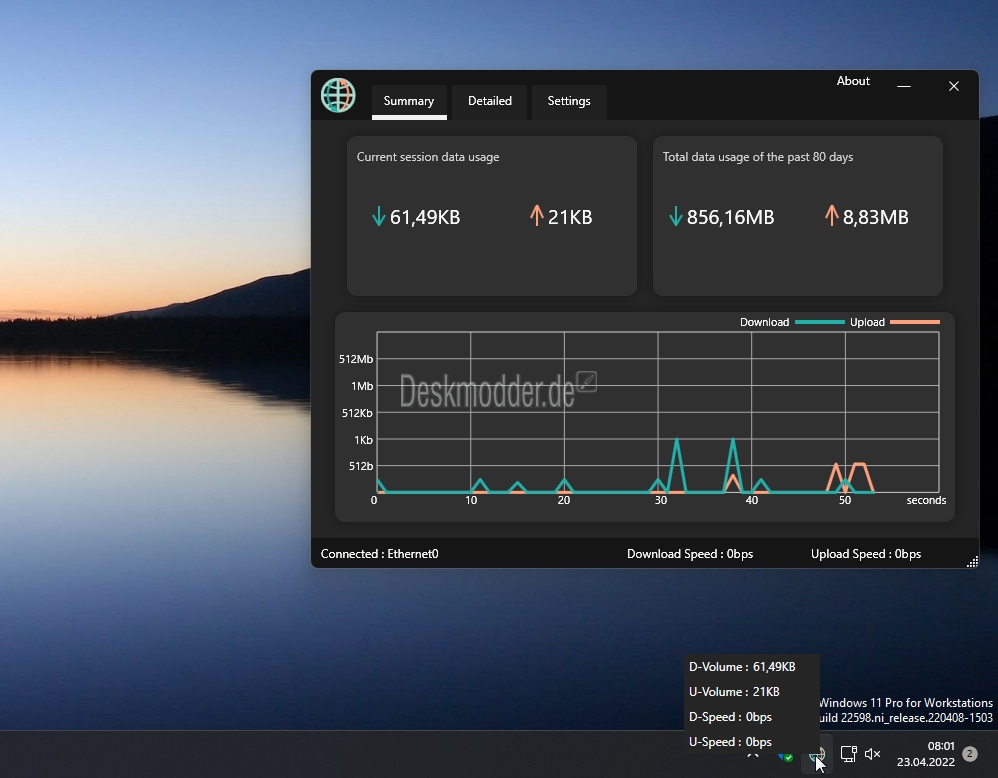
Task: Switch to the Summary tab
Action: [409, 101]
